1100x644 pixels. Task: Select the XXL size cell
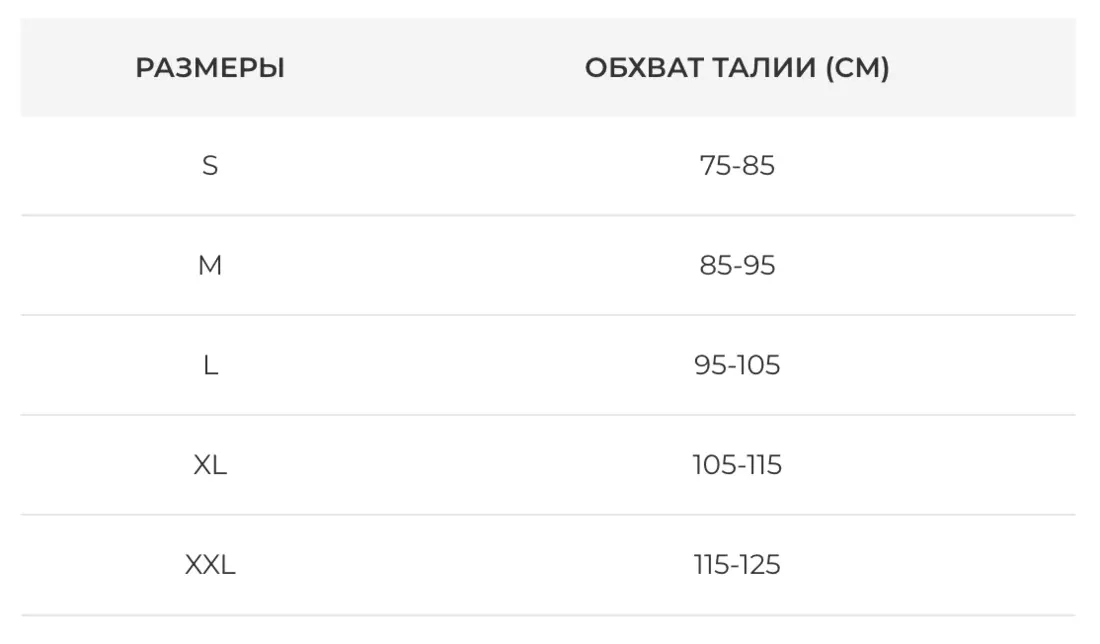(x=210, y=565)
